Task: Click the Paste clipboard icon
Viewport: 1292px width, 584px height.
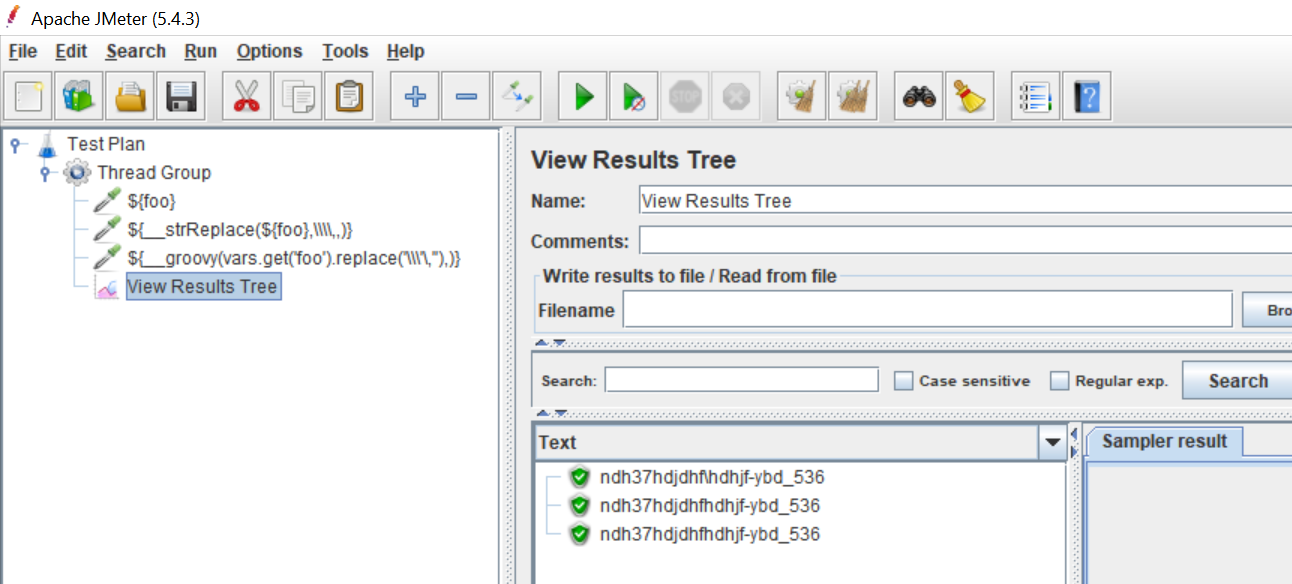Action: (348, 97)
